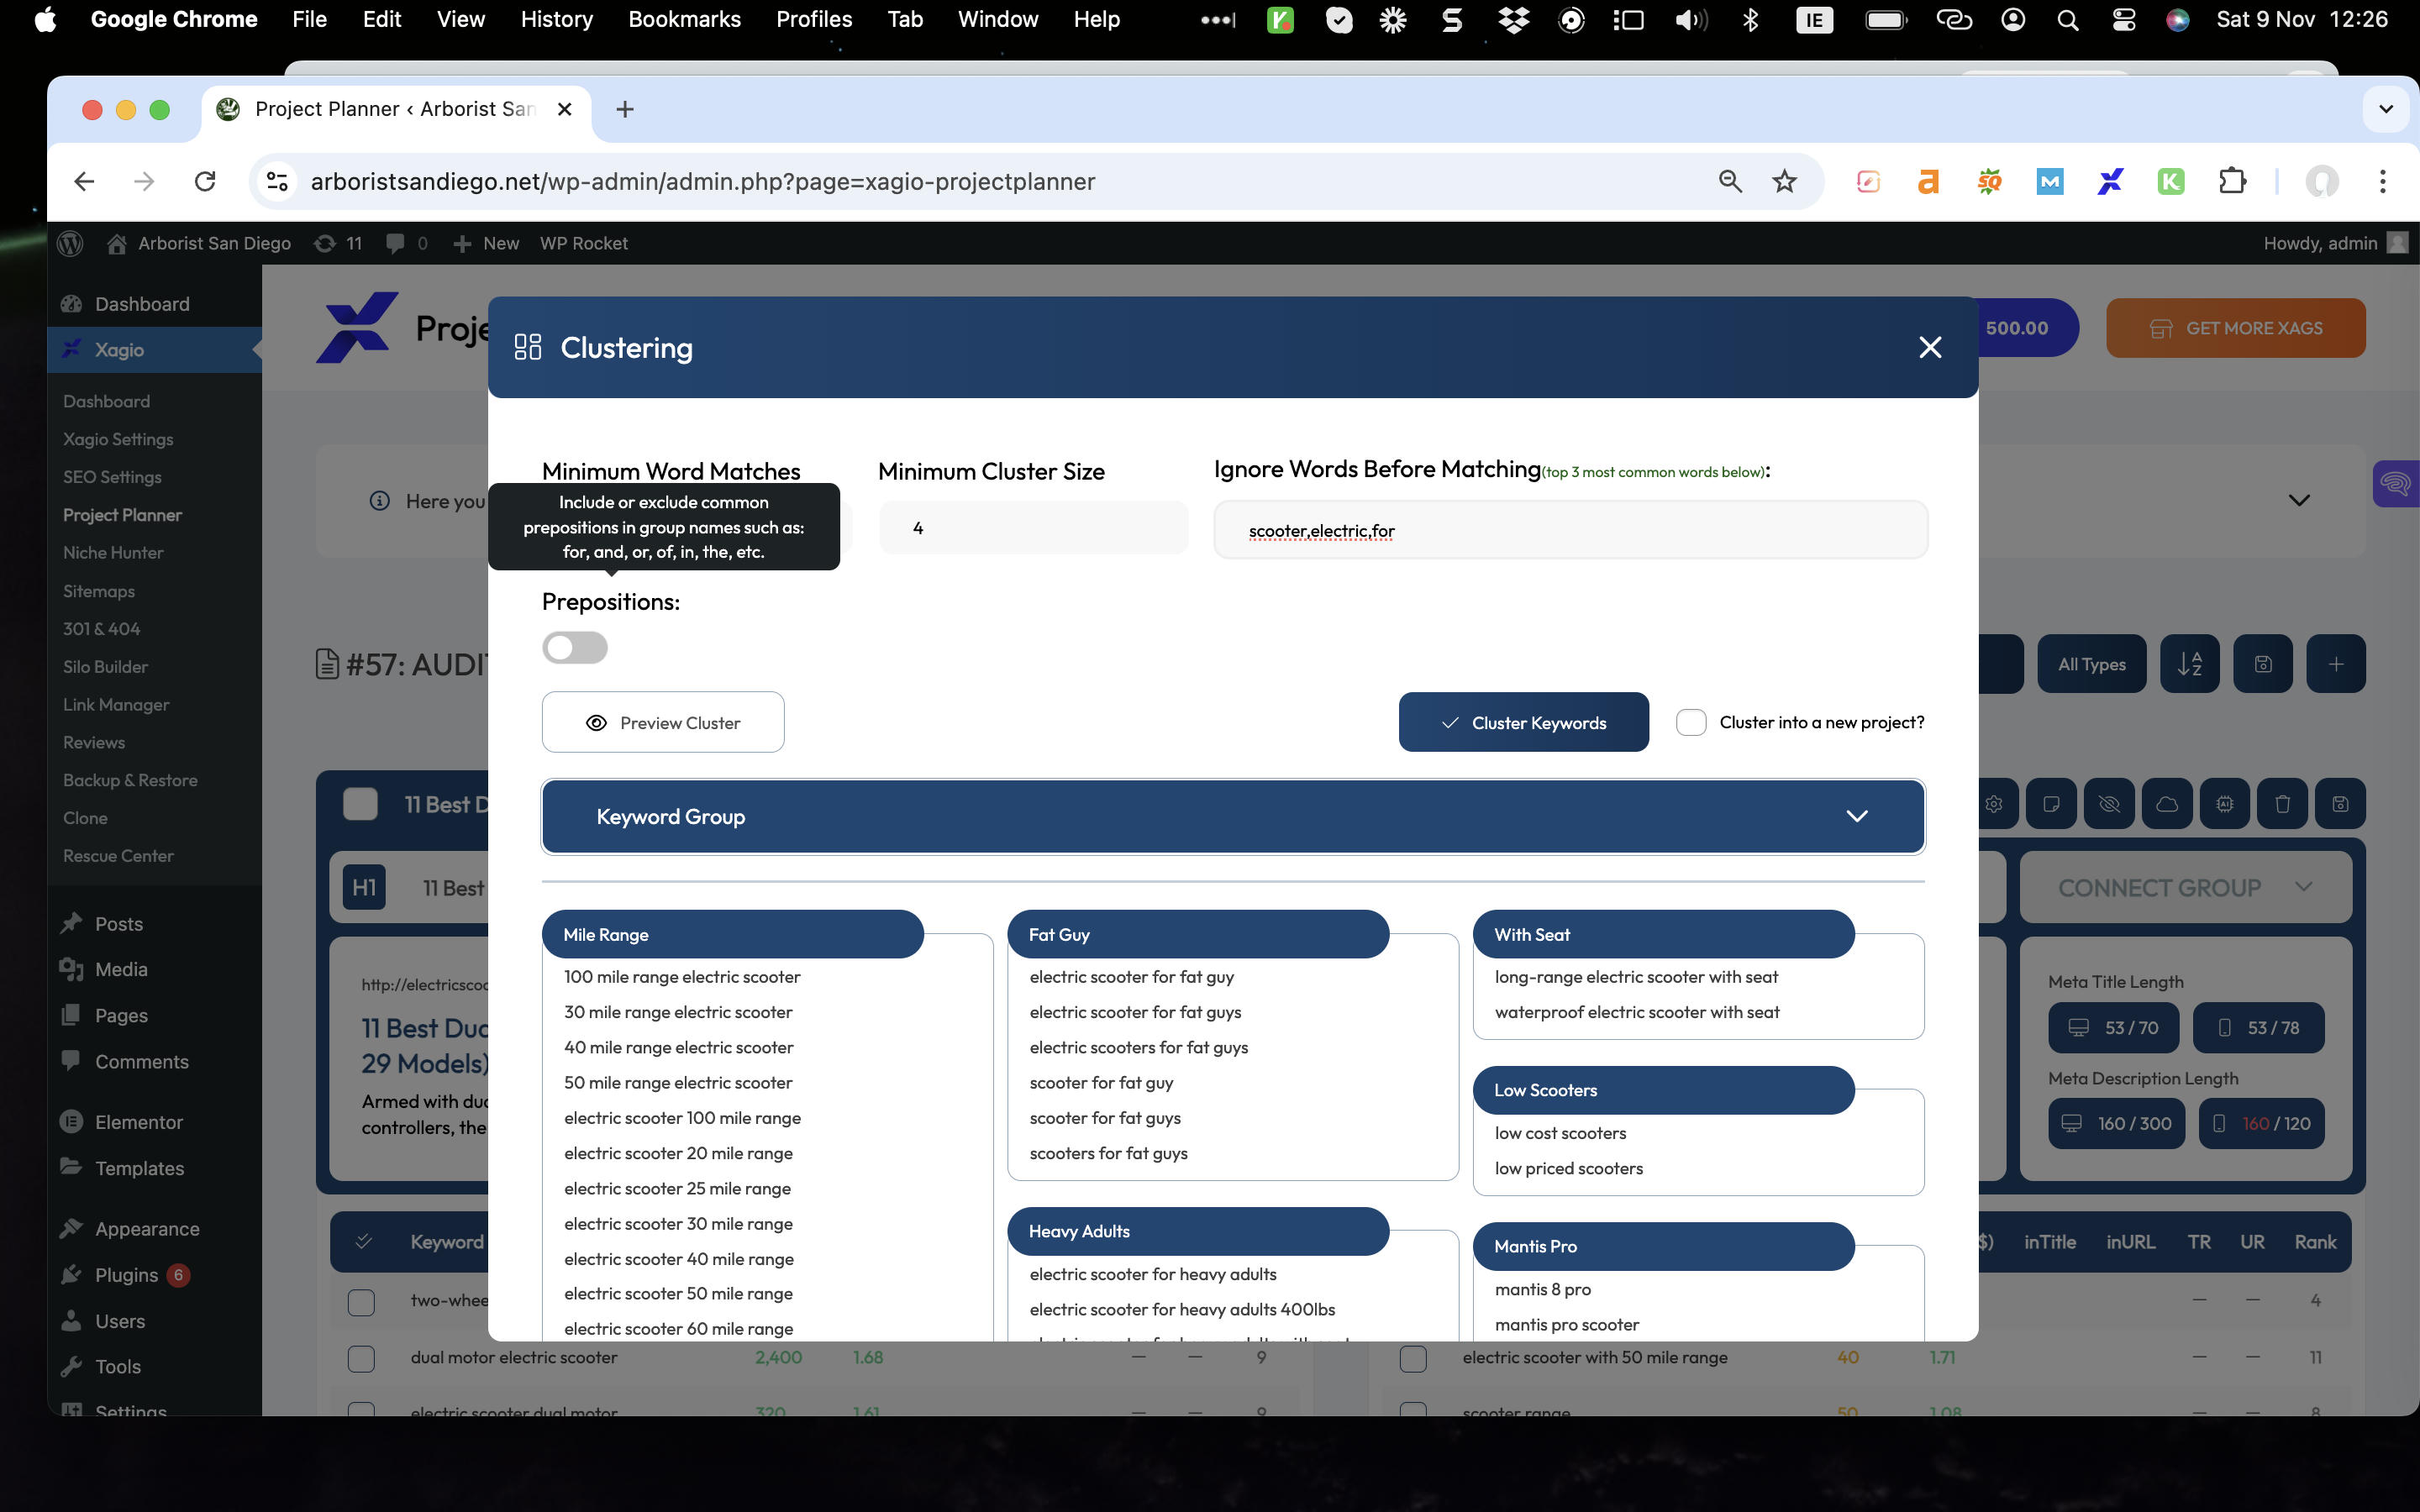Check Cluster into a new project

(x=1691, y=722)
